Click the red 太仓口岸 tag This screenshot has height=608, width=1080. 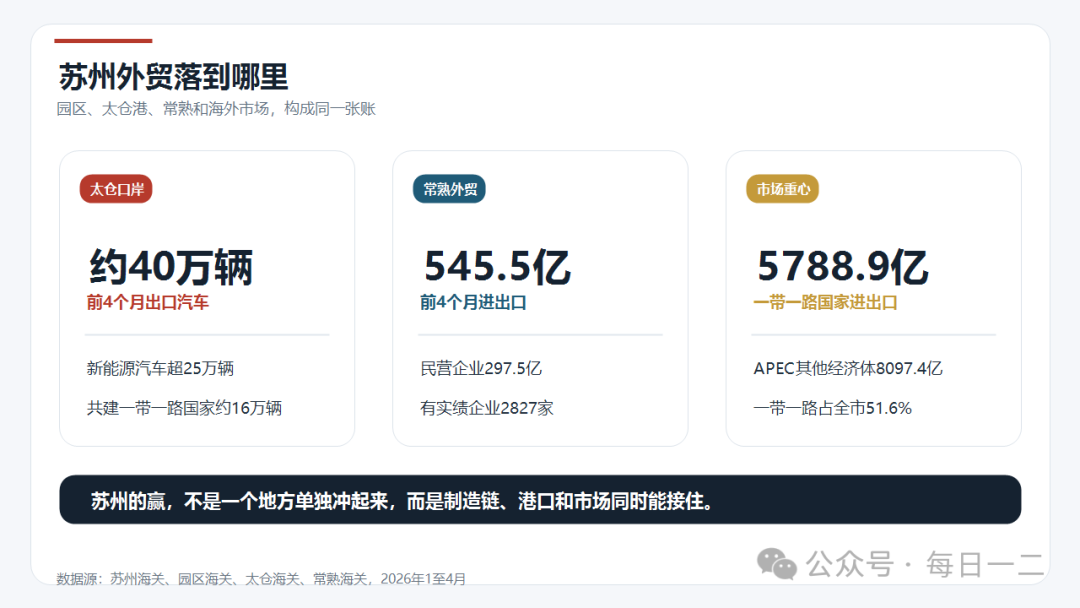[116, 189]
